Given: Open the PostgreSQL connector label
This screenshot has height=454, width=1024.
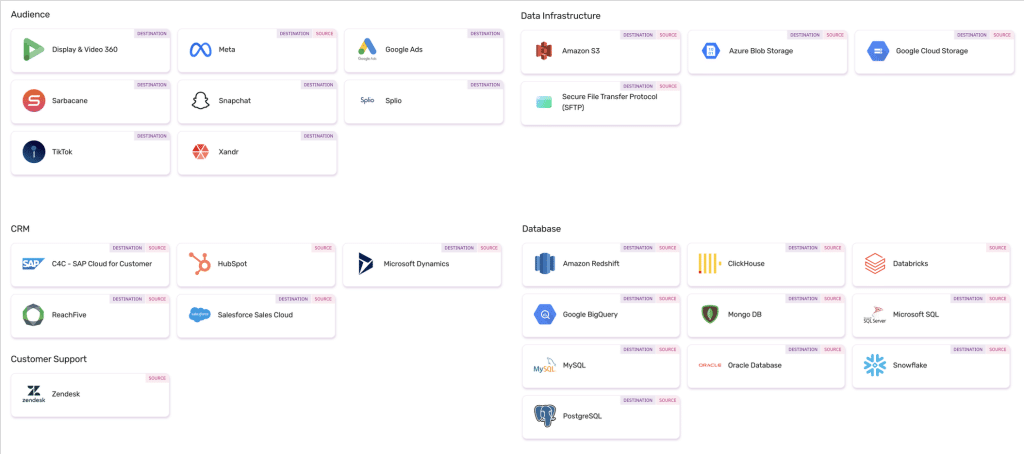Looking at the screenshot, I should click(x=583, y=416).
